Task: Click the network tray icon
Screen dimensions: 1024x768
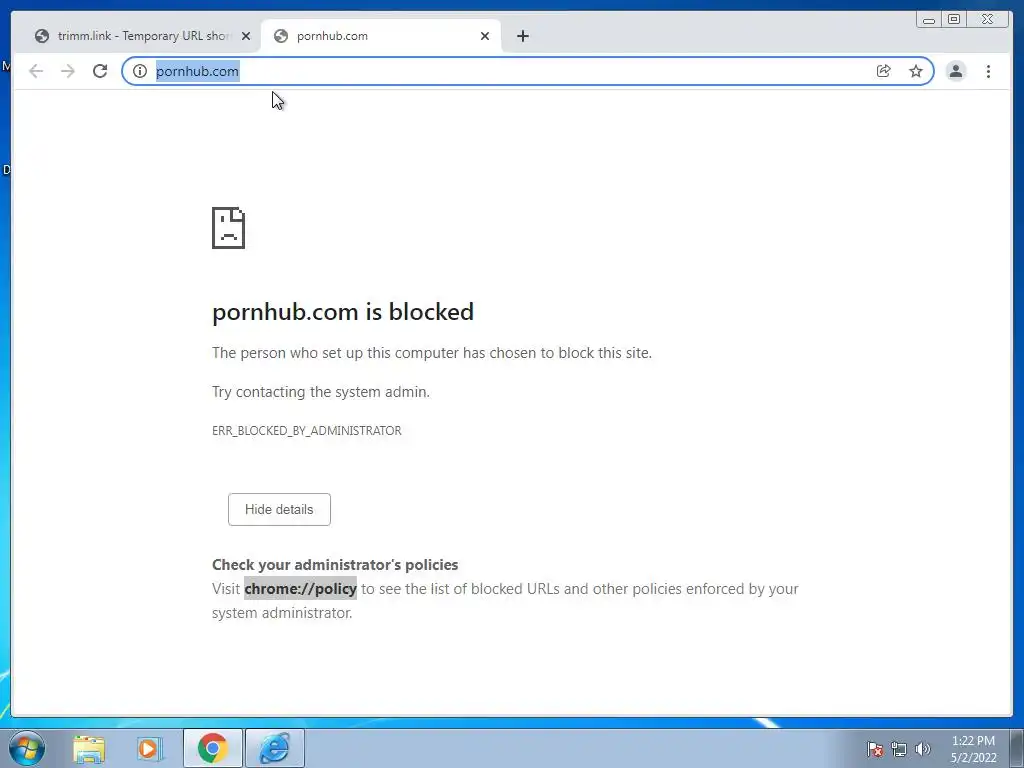Action: [899, 749]
